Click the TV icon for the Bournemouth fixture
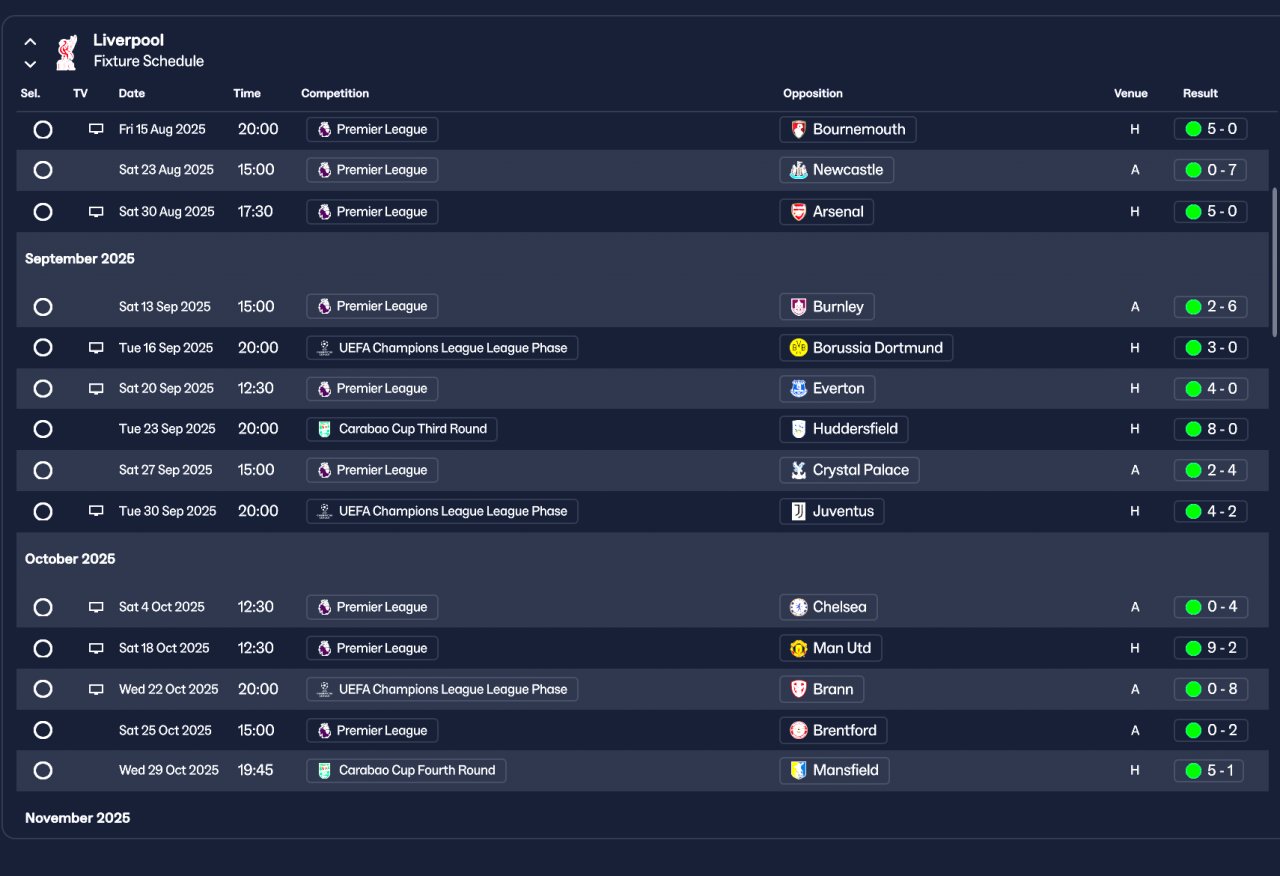The height and width of the screenshot is (876, 1280). 96,129
